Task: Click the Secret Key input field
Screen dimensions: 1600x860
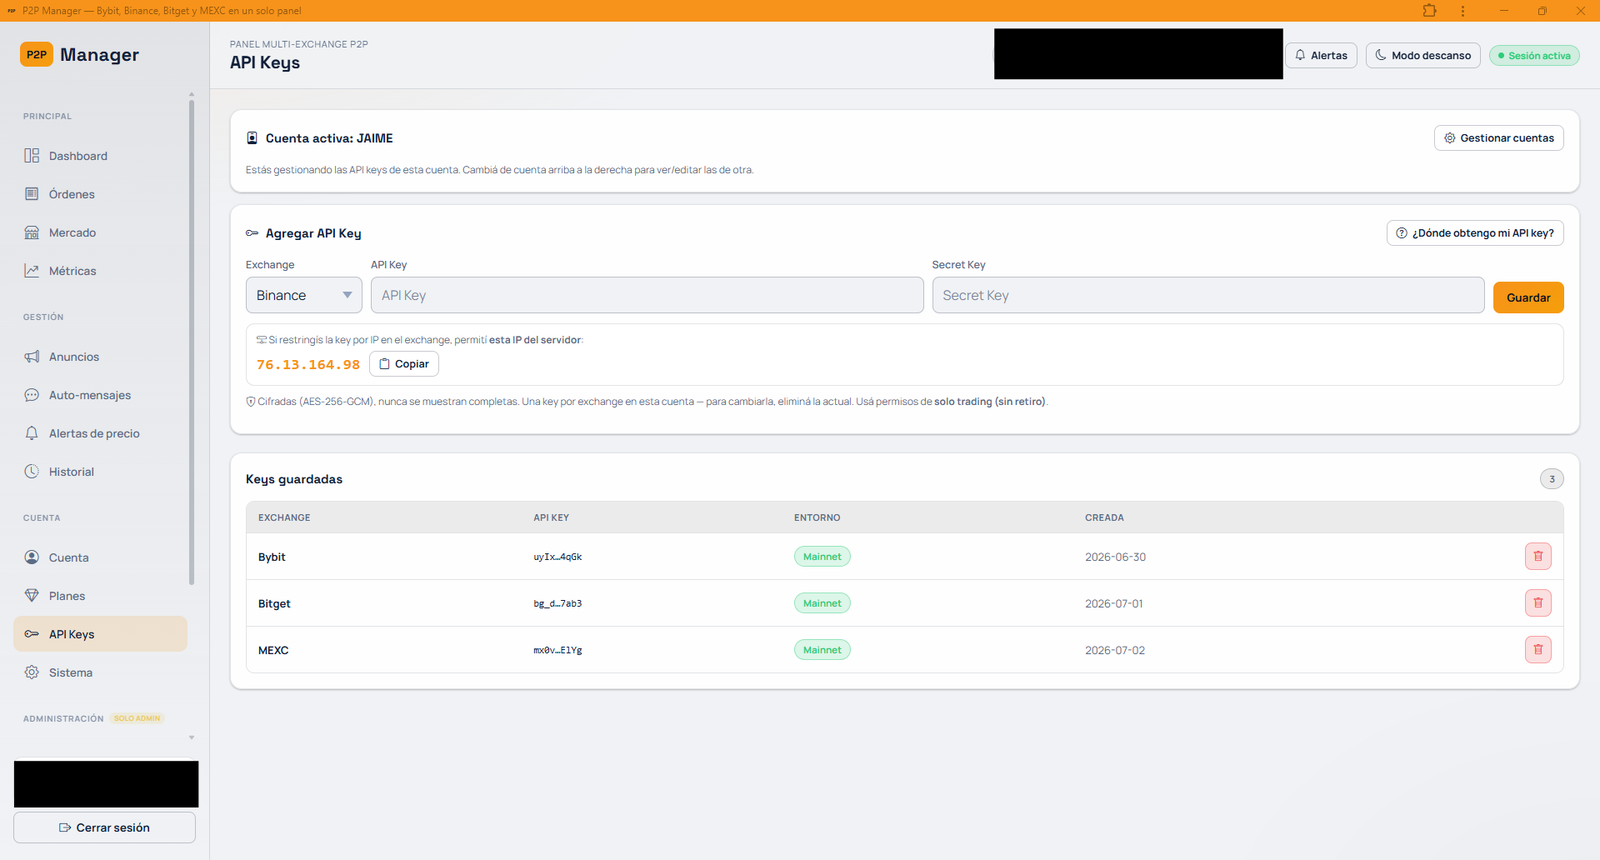Action: [1208, 295]
